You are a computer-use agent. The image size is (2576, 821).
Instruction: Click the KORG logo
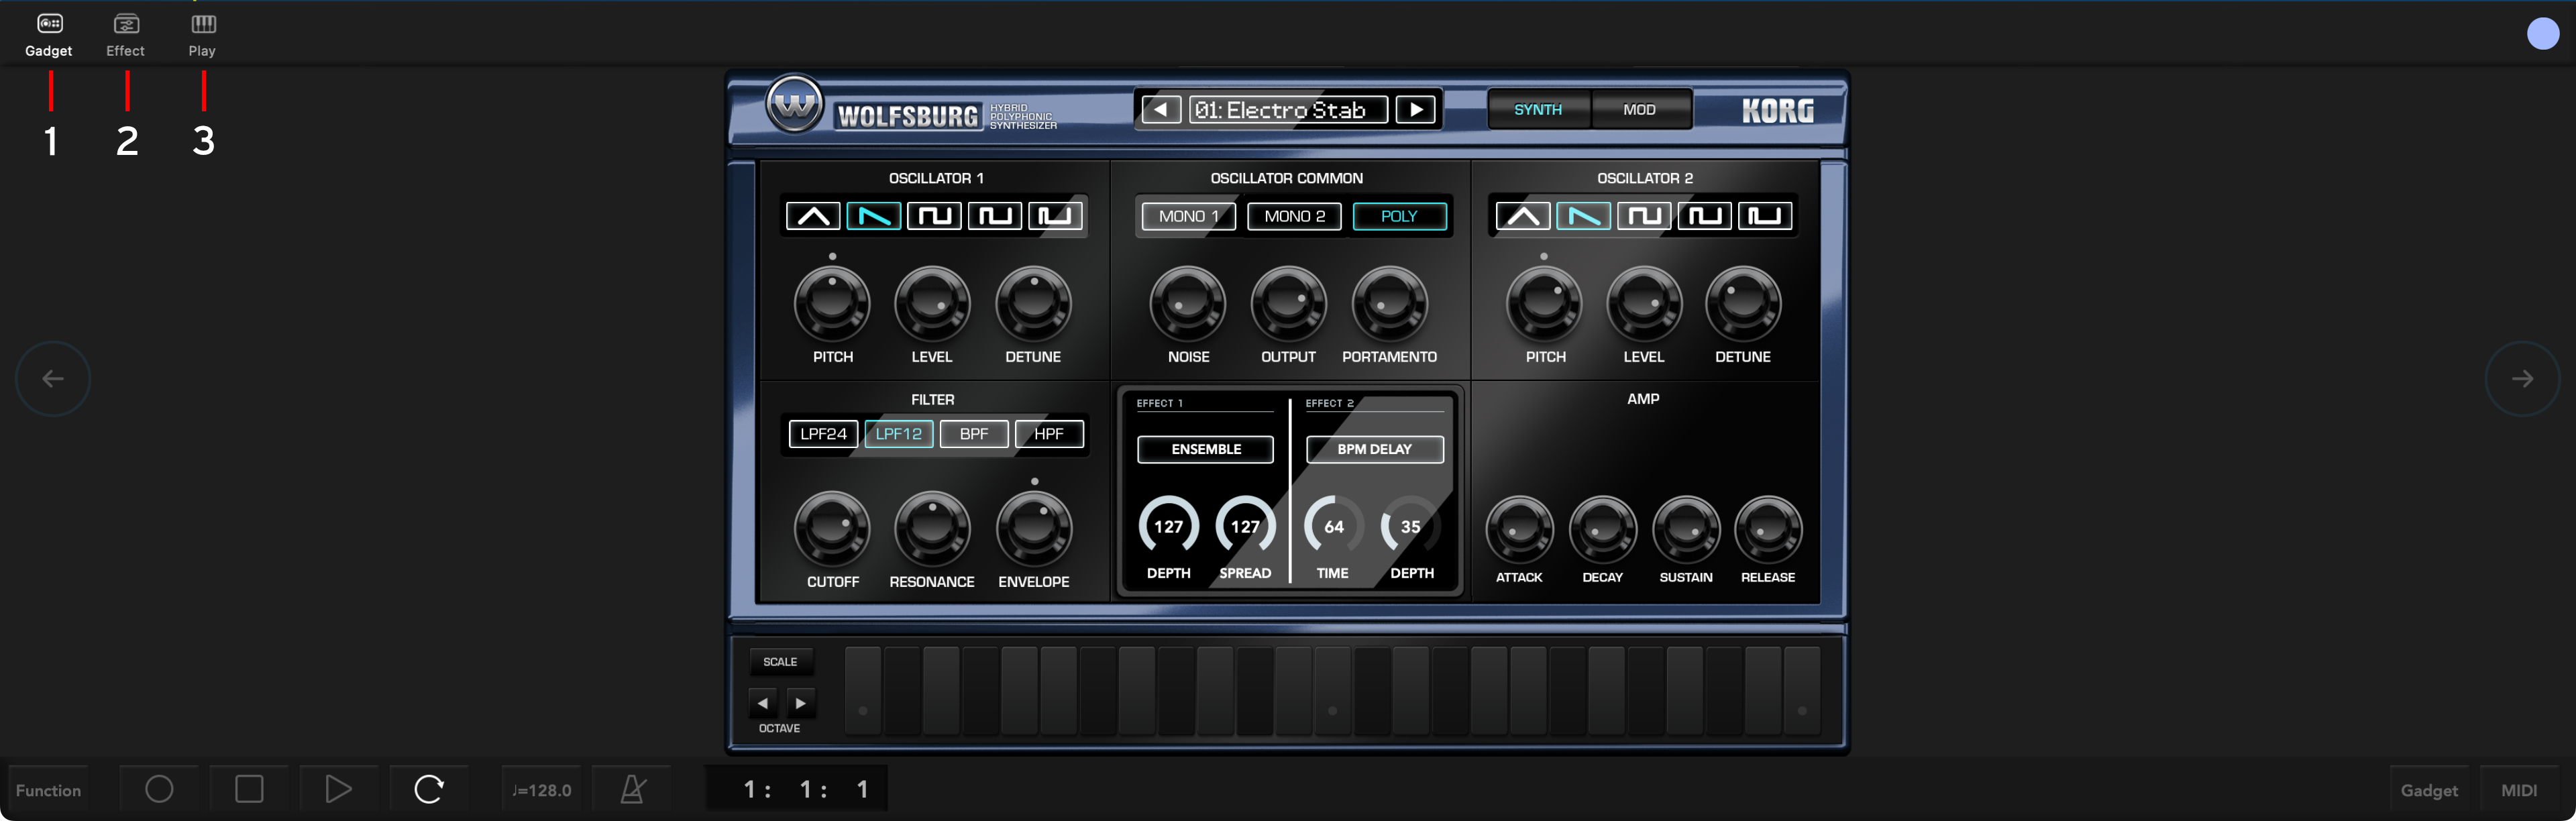(x=1777, y=110)
